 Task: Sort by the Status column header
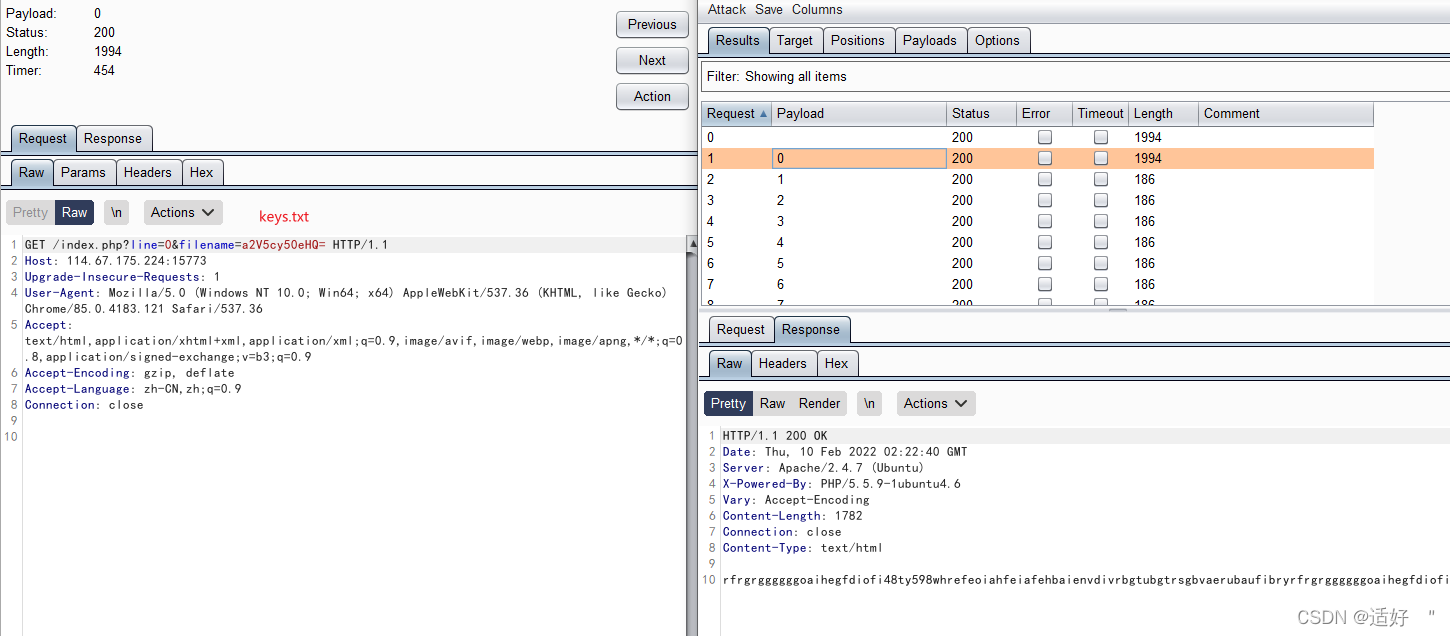(x=981, y=113)
